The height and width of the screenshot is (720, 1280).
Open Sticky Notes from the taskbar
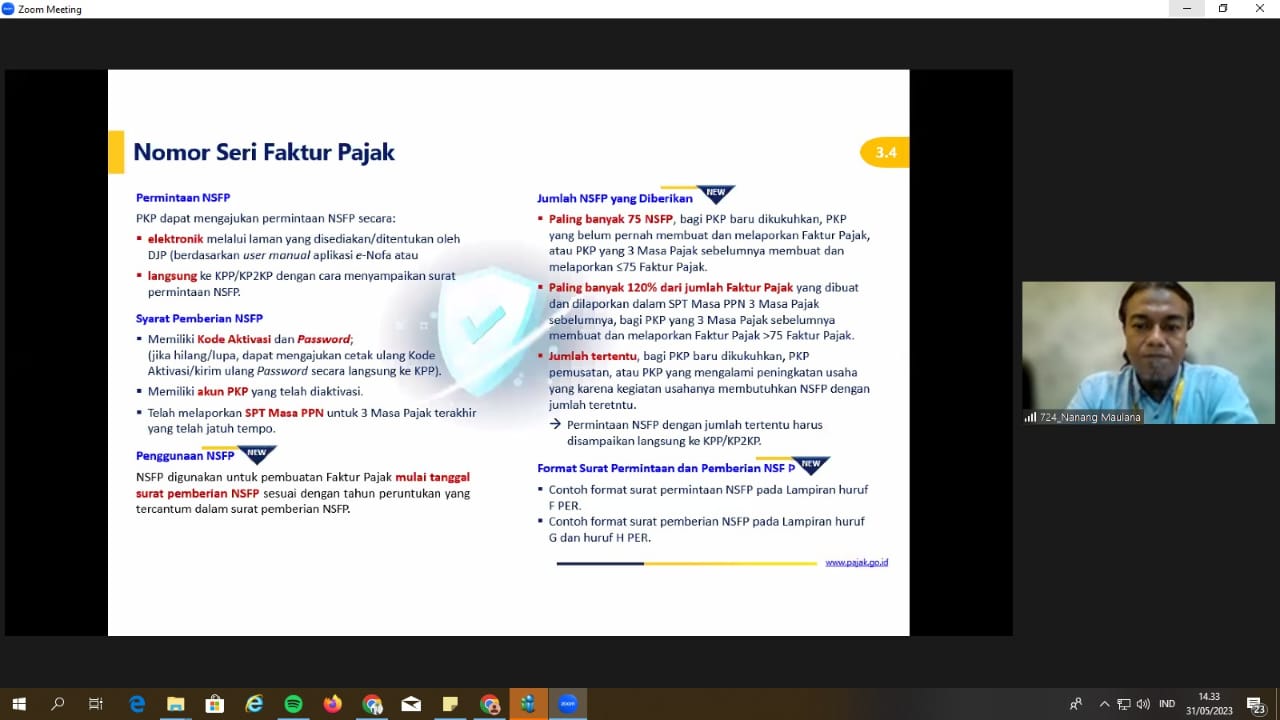[450, 704]
